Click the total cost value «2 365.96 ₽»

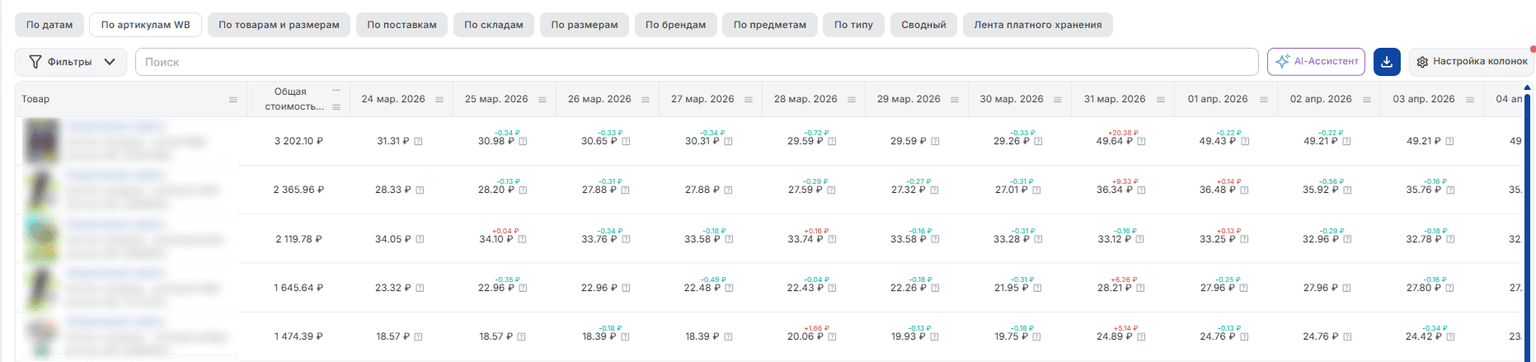pos(298,189)
